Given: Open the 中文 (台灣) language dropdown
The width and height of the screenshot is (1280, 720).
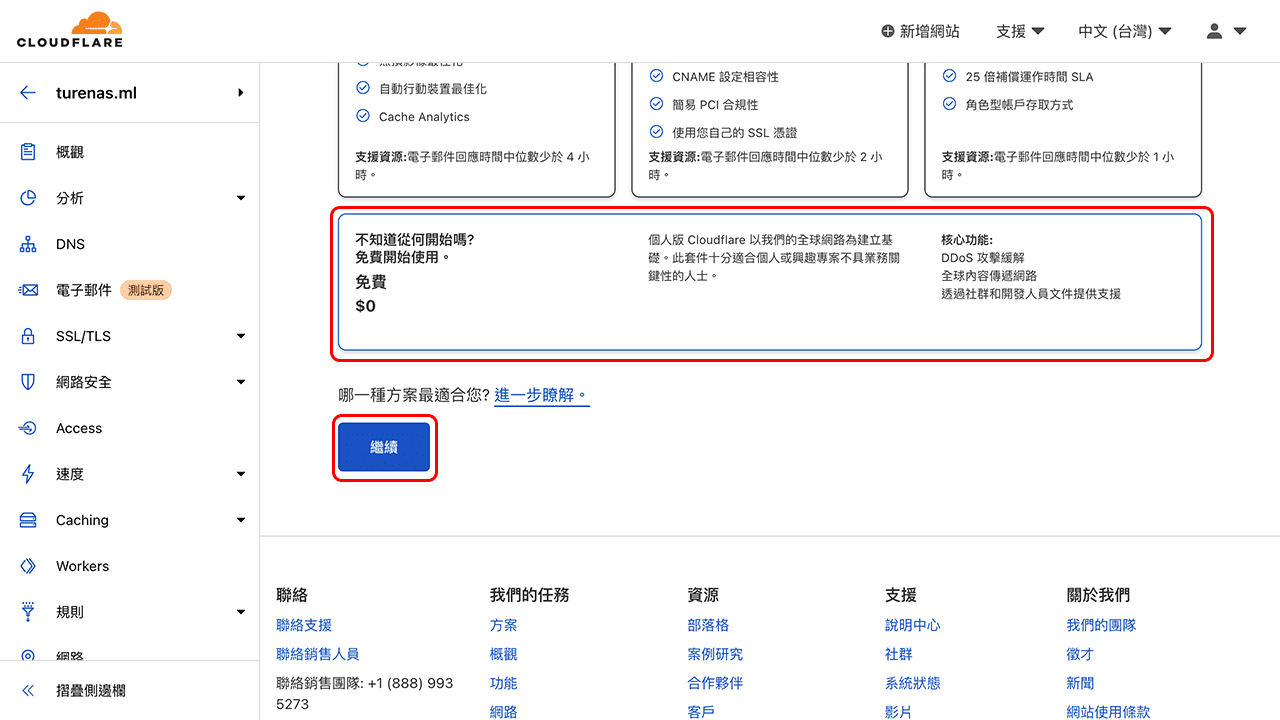Looking at the screenshot, I should (x=1124, y=31).
